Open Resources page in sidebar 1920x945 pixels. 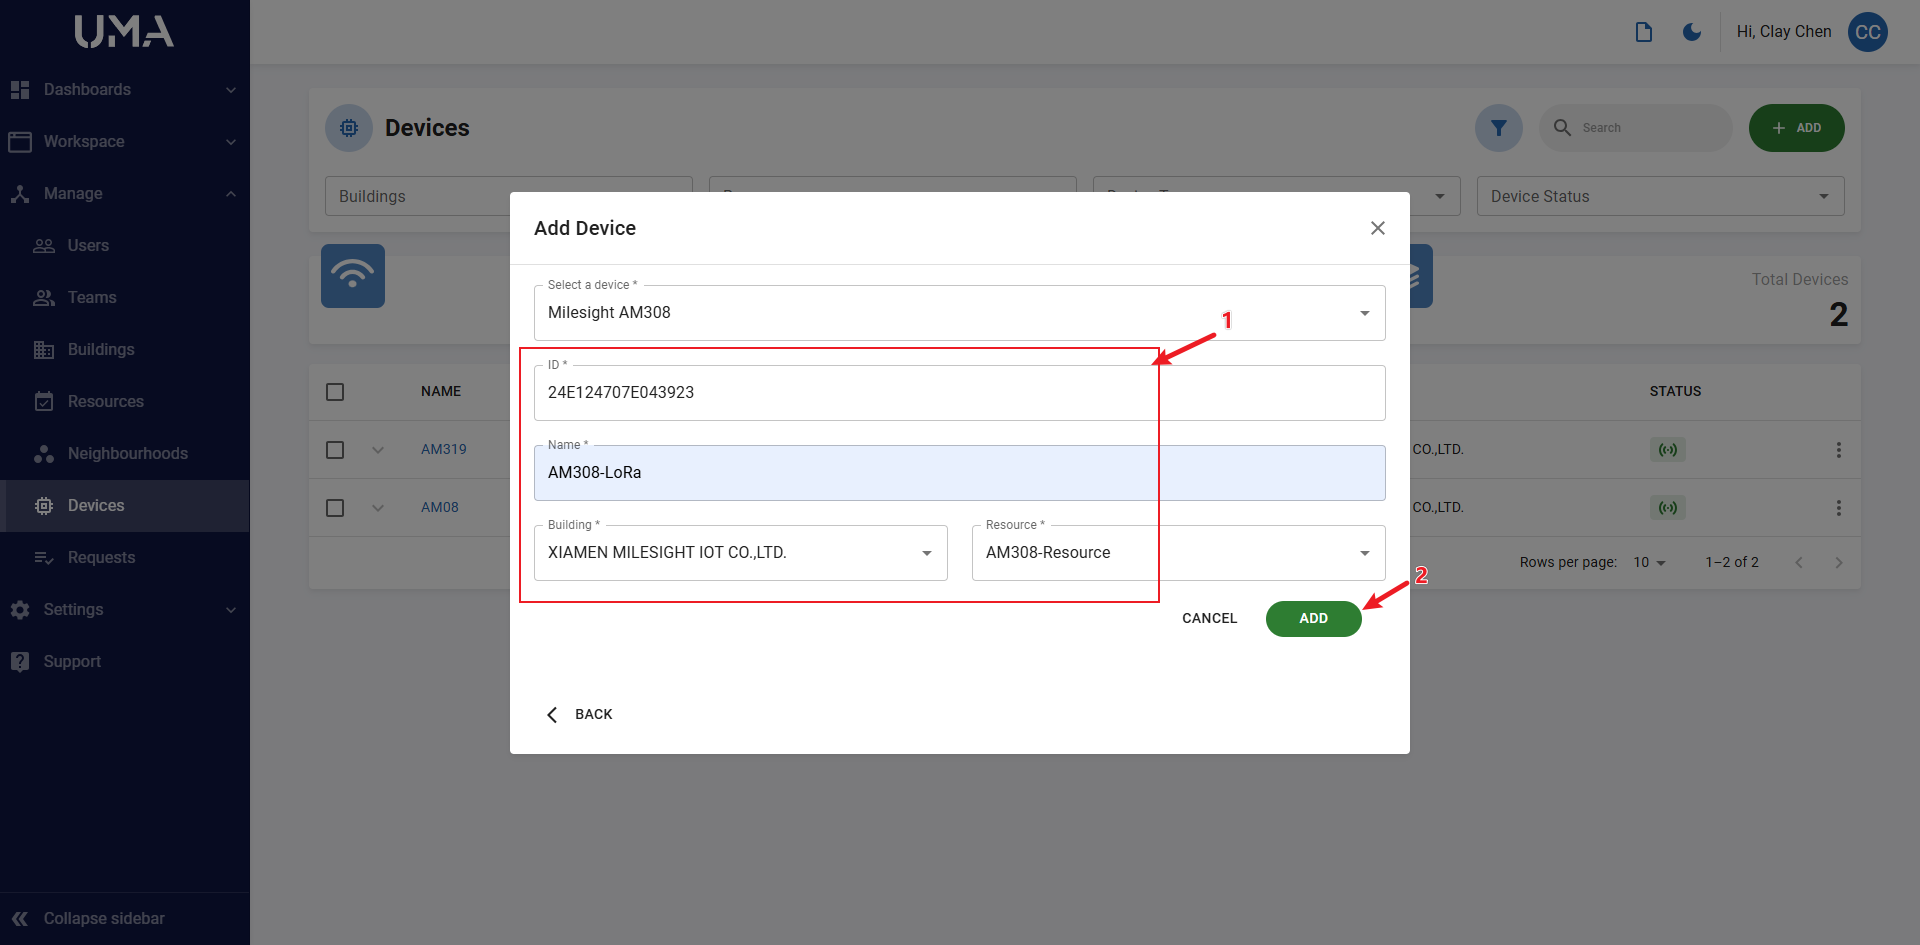coord(124,402)
